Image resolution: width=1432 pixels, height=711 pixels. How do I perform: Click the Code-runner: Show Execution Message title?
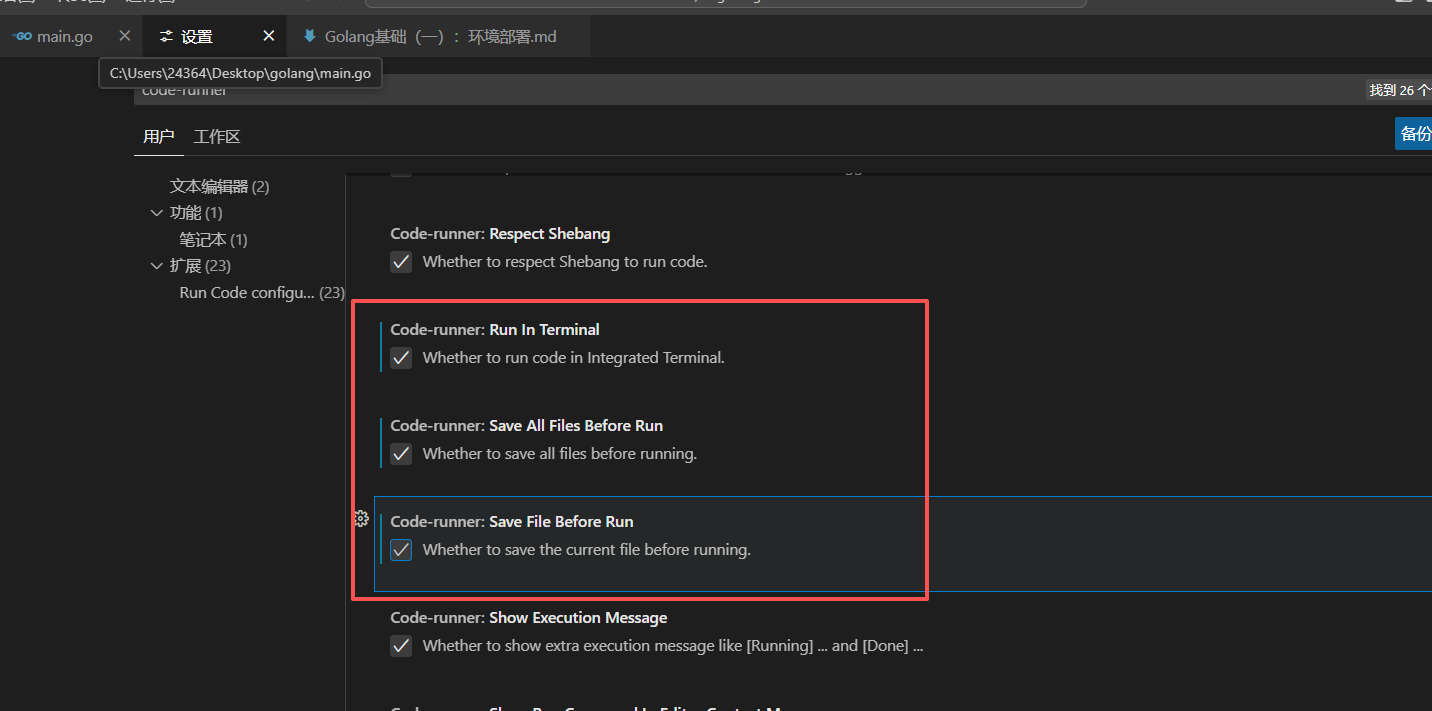point(529,618)
